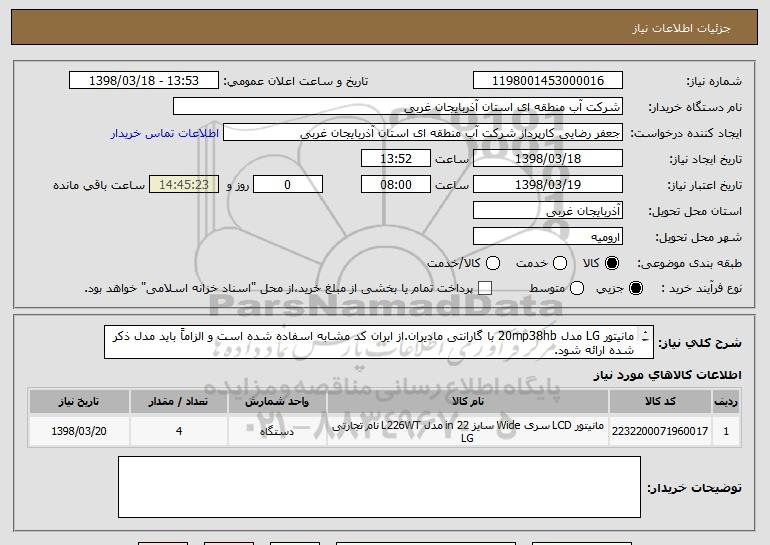Click the تعداد / مقدار column header
770x545 pixels.
179,402
